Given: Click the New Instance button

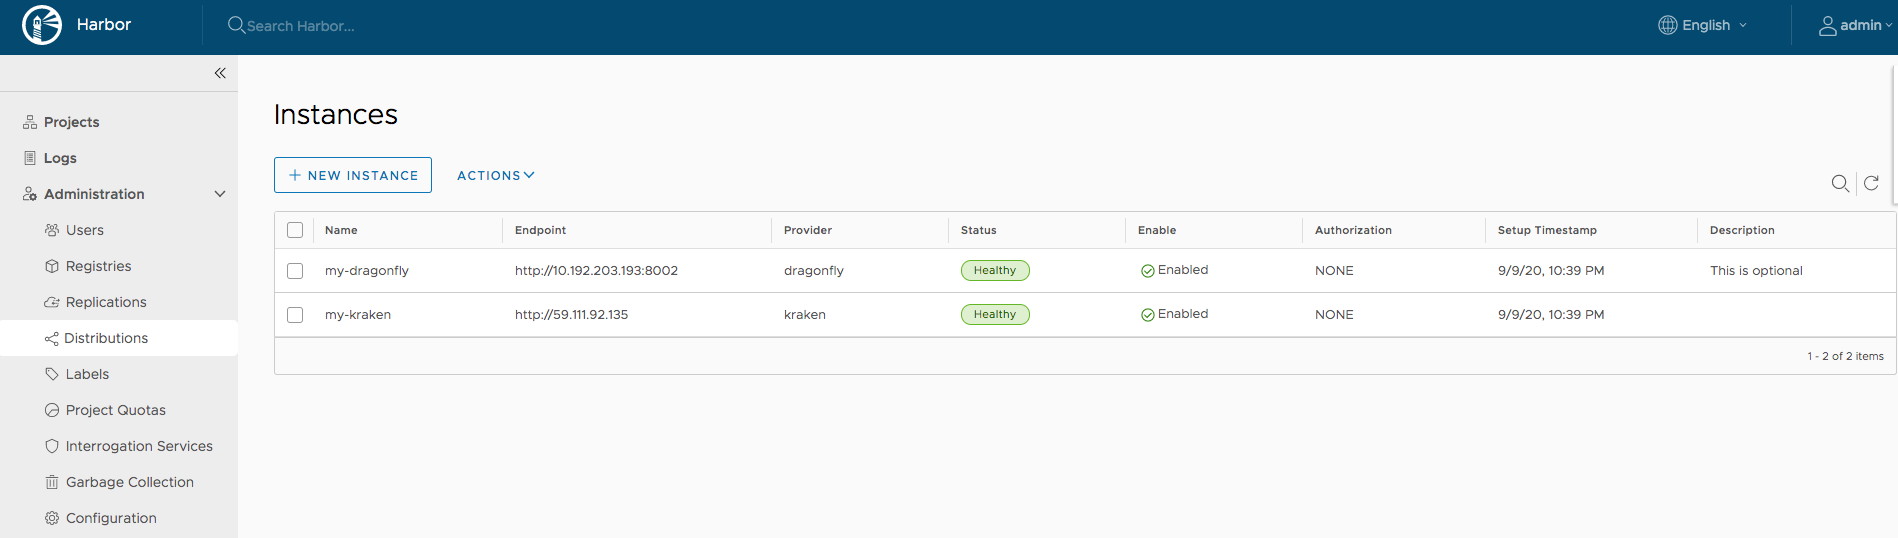Looking at the screenshot, I should pyautogui.click(x=353, y=175).
